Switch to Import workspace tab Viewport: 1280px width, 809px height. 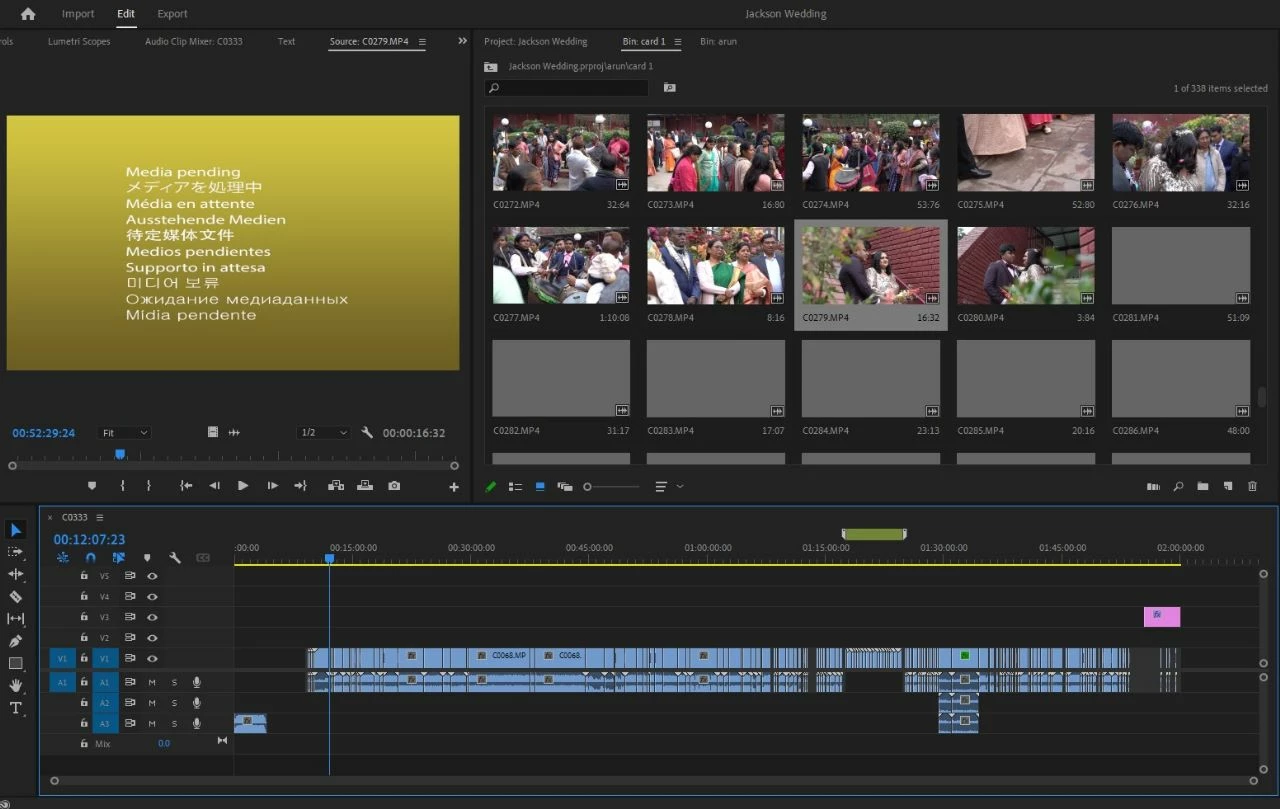[78, 14]
